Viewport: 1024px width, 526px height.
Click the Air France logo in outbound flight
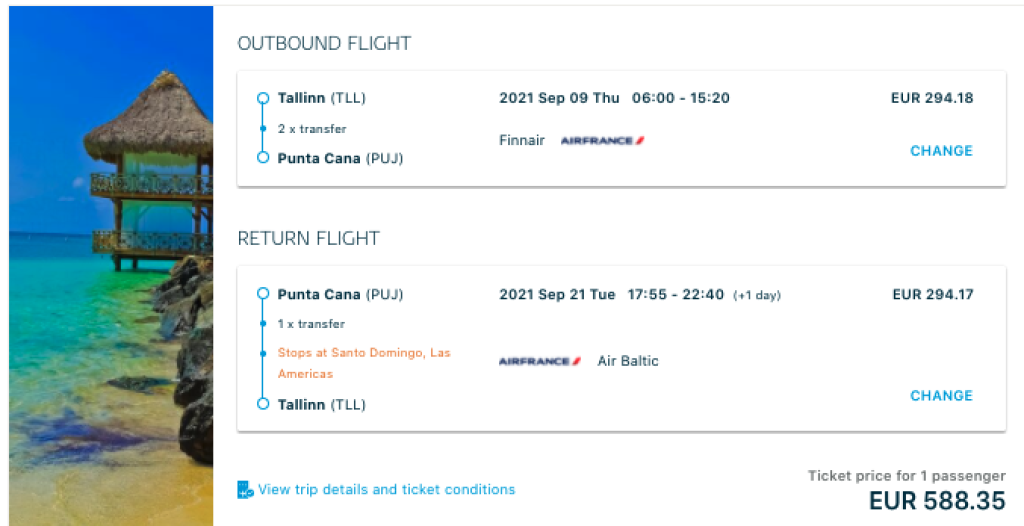(x=602, y=141)
